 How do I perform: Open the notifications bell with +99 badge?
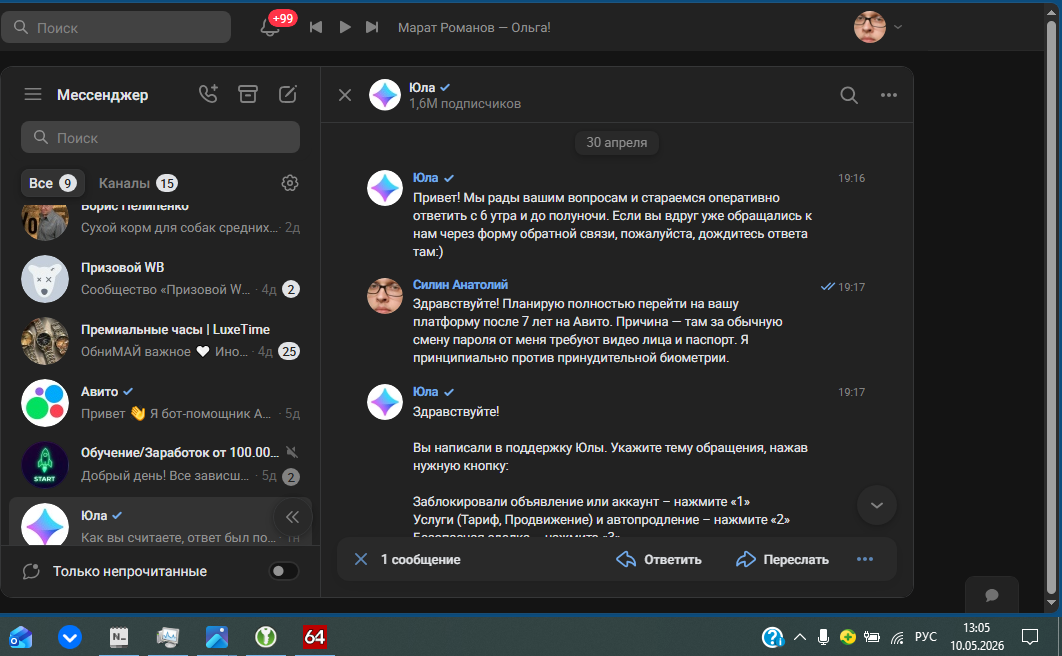pyautogui.click(x=270, y=27)
